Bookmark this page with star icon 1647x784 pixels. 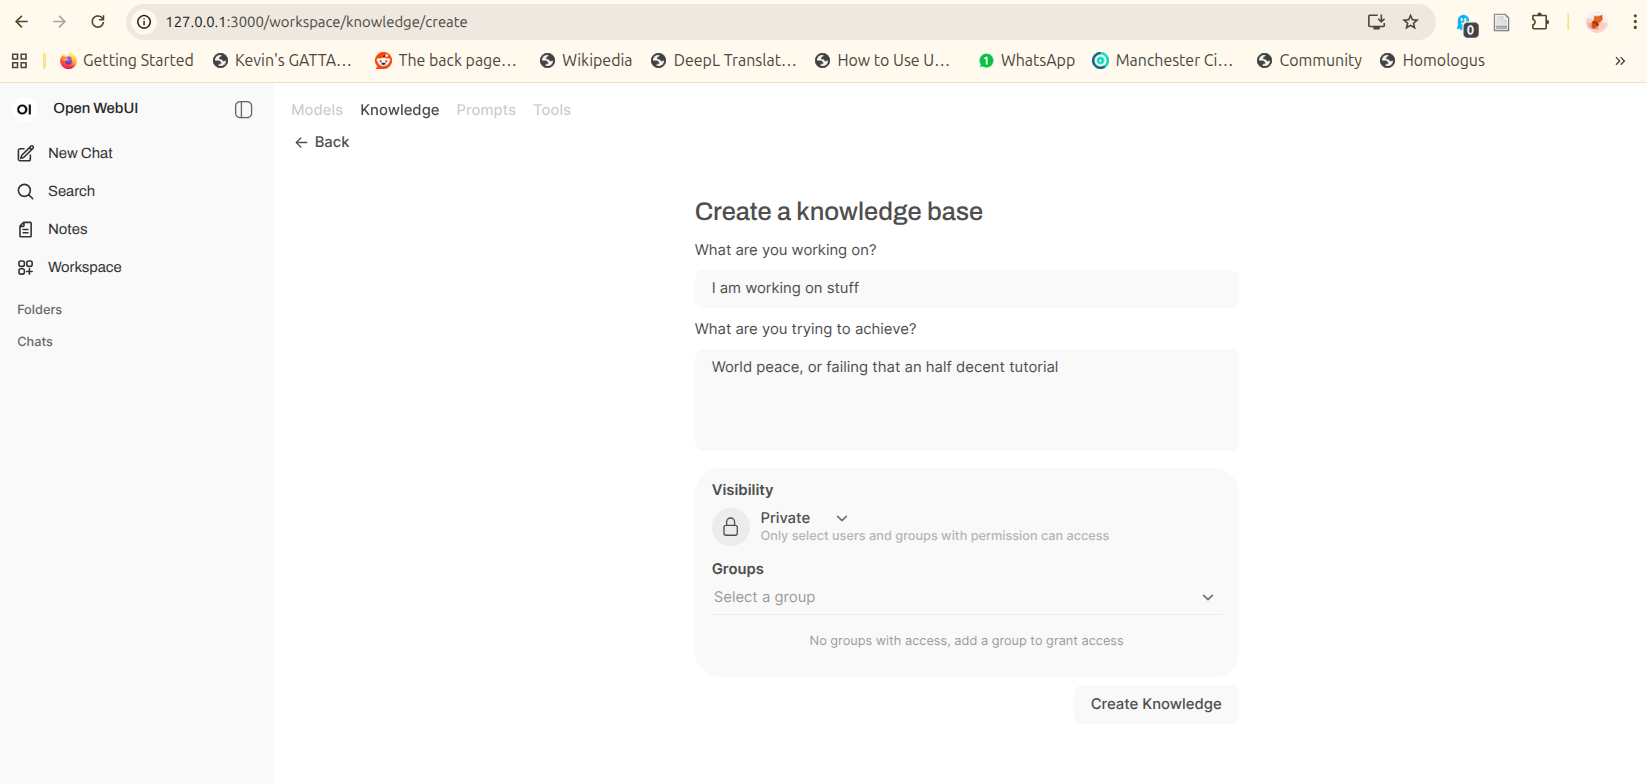coord(1410,22)
